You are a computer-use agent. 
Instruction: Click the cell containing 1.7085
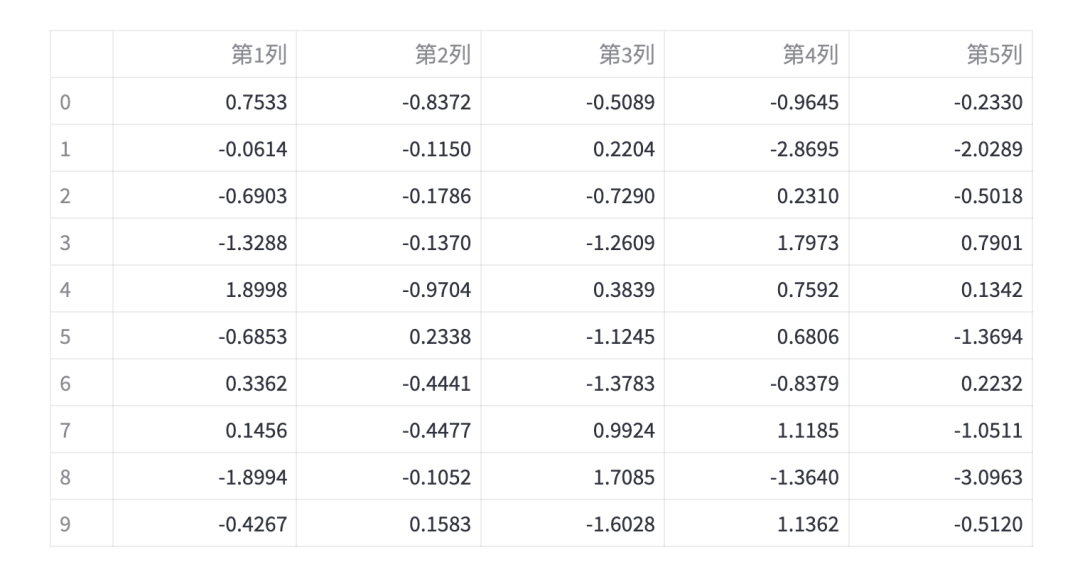tap(572, 477)
